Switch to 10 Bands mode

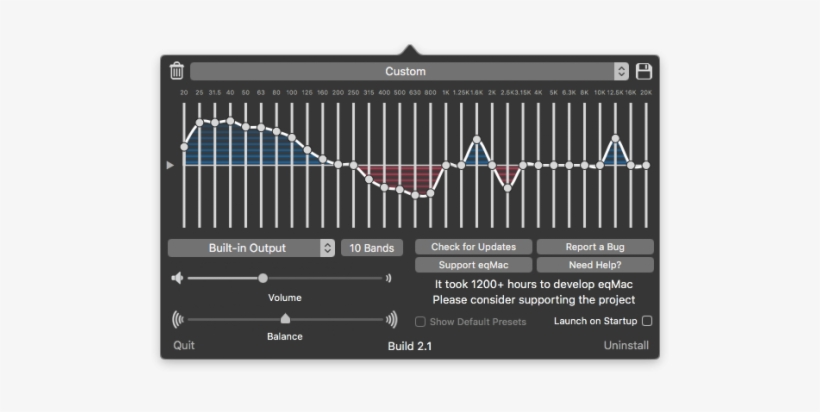pyautogui.click(x=372, y=248)
